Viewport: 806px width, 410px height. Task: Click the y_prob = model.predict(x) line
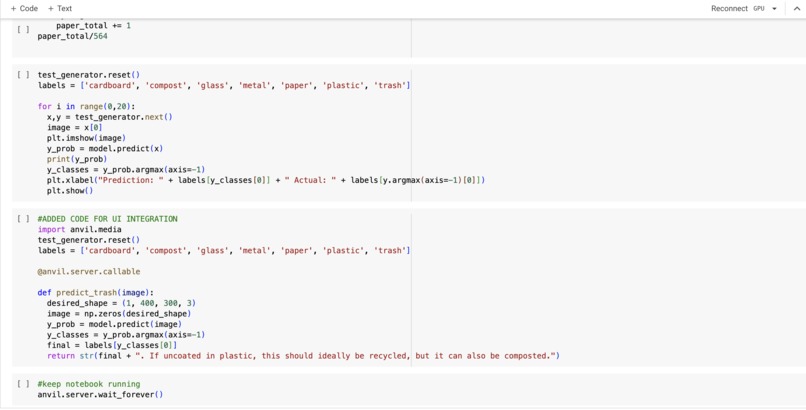coord(105,148)
